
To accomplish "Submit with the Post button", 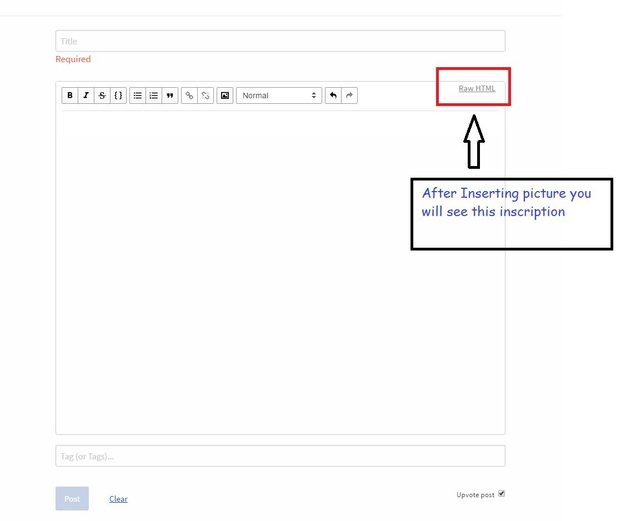I will tap(72, 499).
